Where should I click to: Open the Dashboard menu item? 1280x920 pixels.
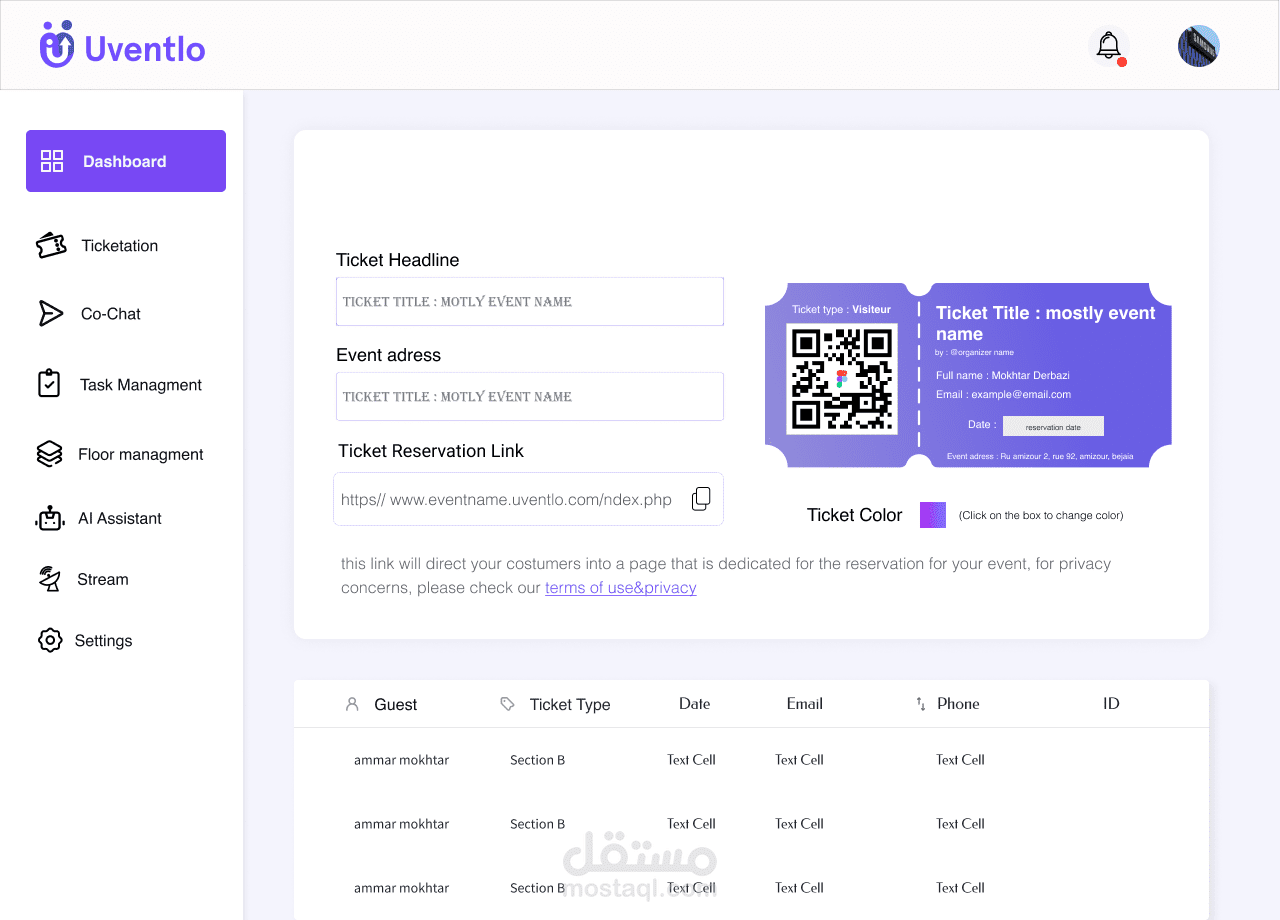pyautogui.click(x=126, y=161)
